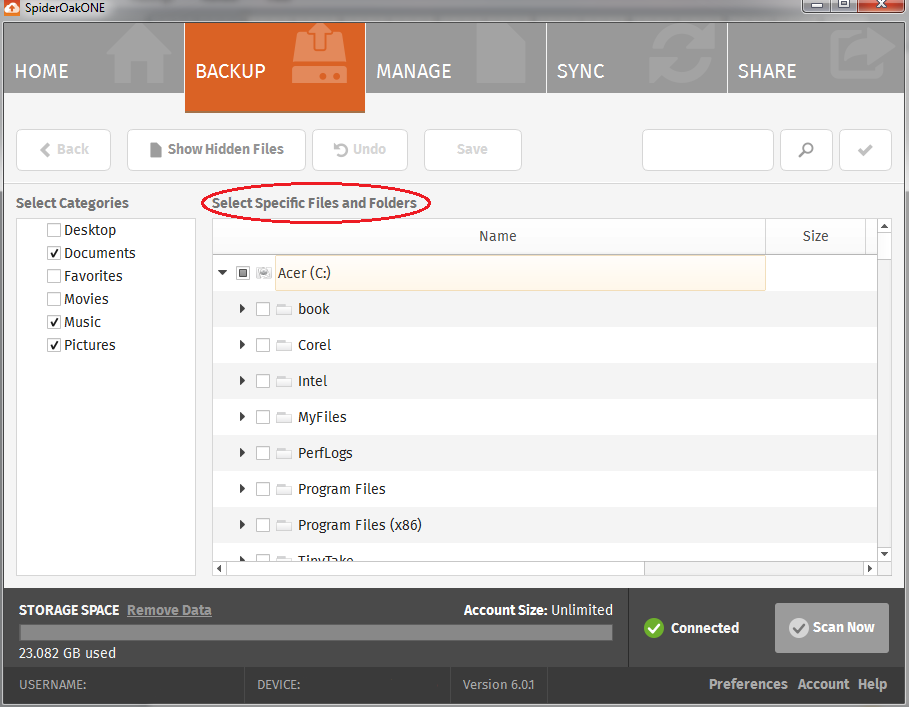Uncheck the Documents category checkbox
This screenshot has height=707, width=909.
click(x=54, y=253)
